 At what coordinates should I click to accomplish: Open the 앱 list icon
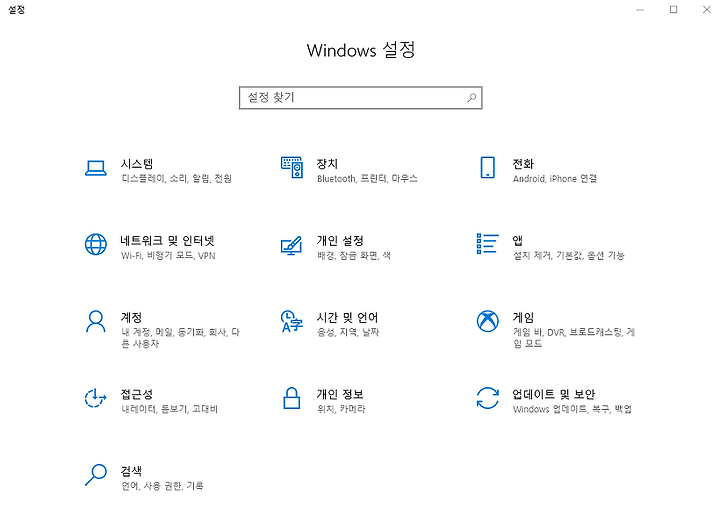pos(487,244)
